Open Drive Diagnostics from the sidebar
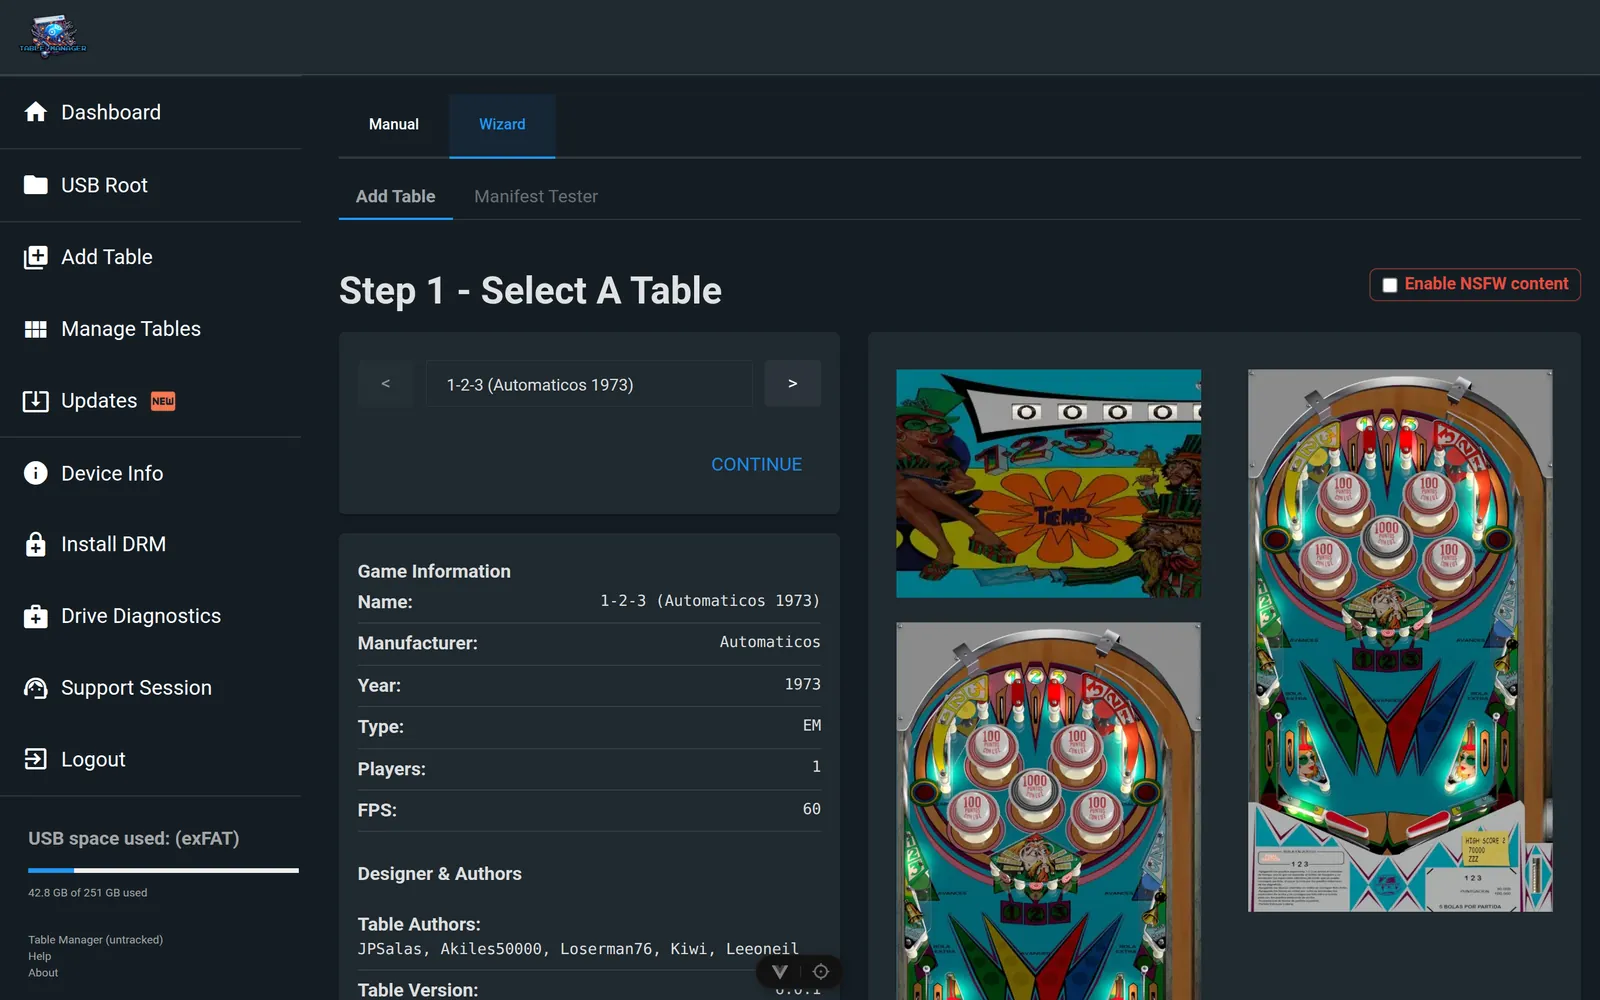 point(150,616)
